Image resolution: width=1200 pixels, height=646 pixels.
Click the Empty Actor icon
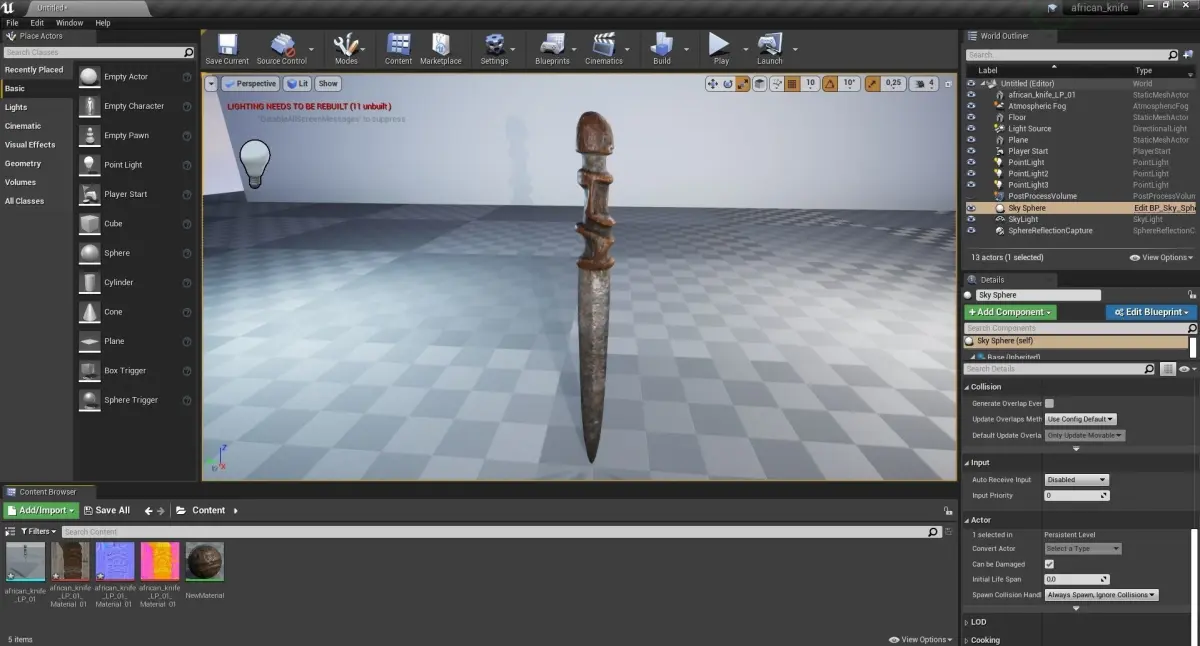(x=89, y=77)
